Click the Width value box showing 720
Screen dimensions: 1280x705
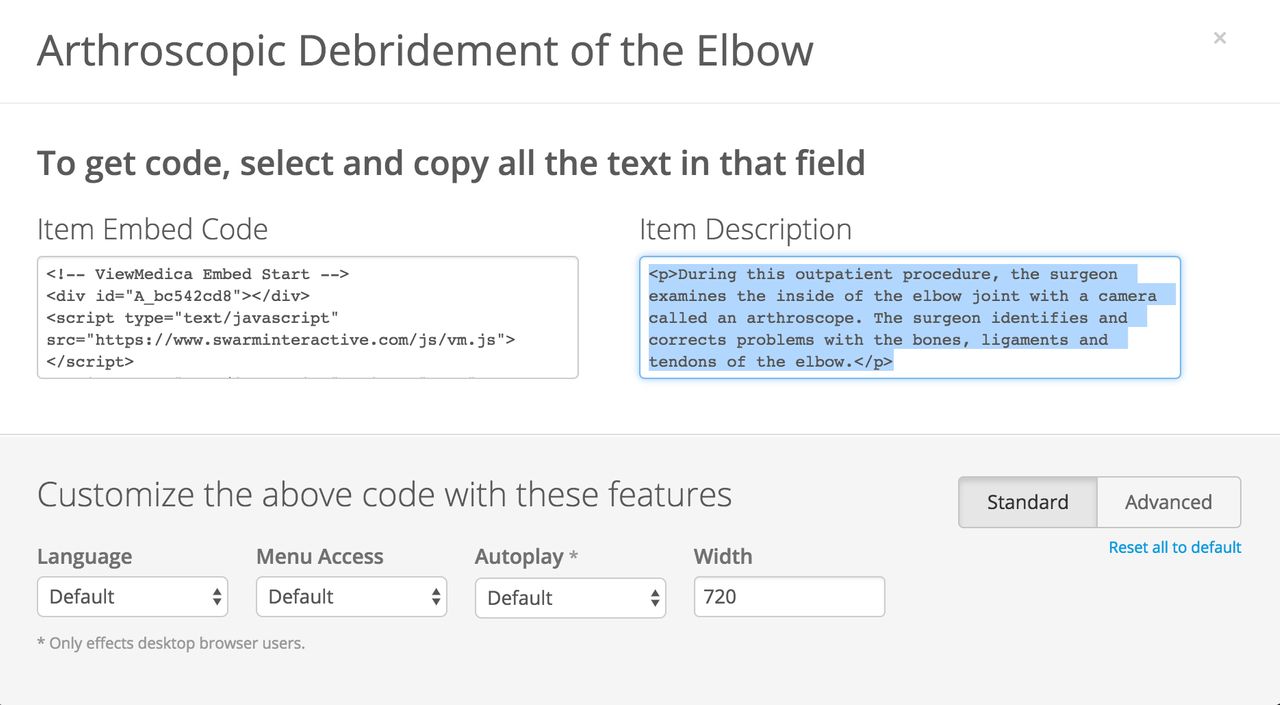tap(789, 597)
